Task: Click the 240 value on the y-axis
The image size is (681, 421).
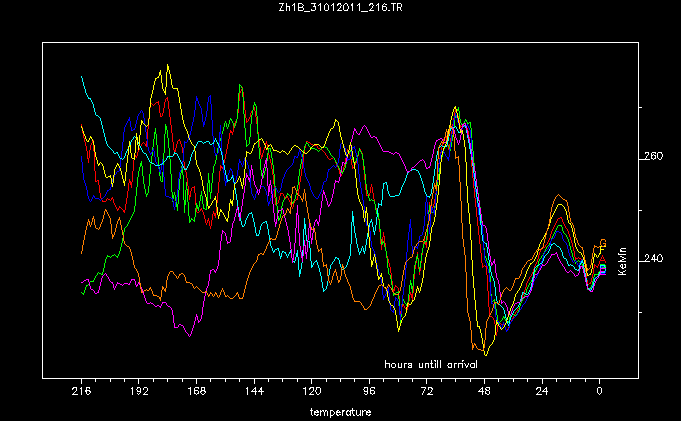Action: (653, 260)
